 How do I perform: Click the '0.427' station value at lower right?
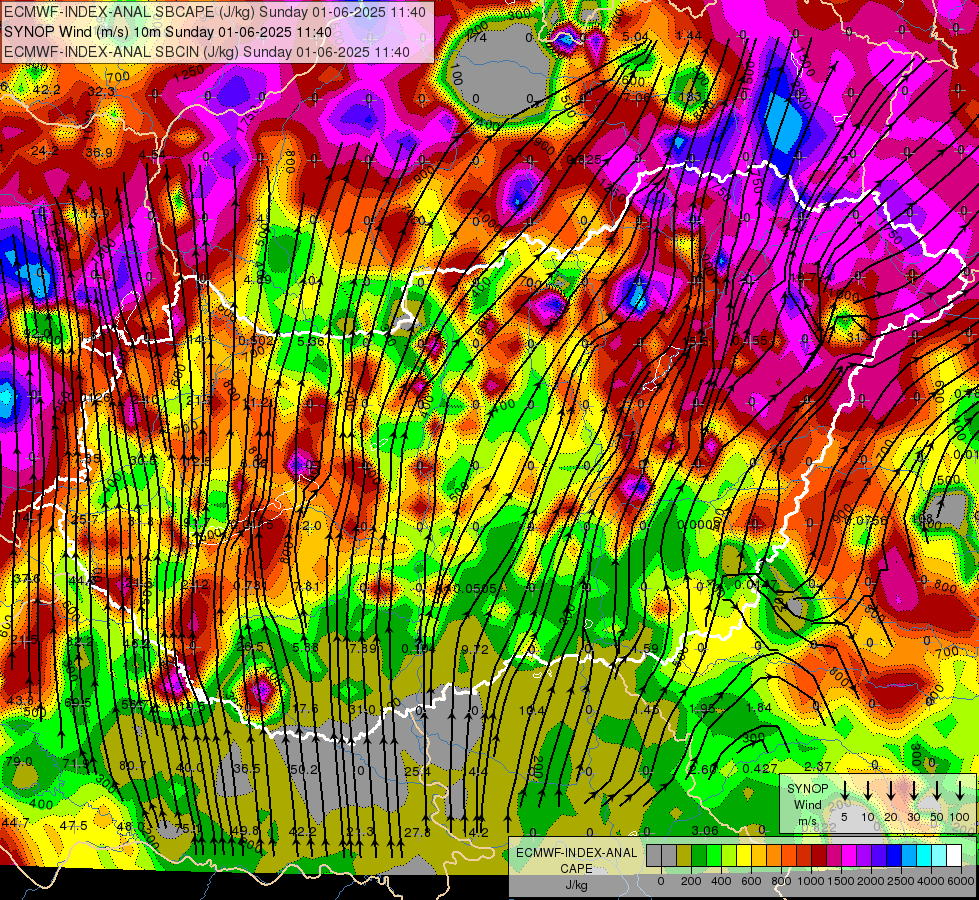[x=760, y=769]
